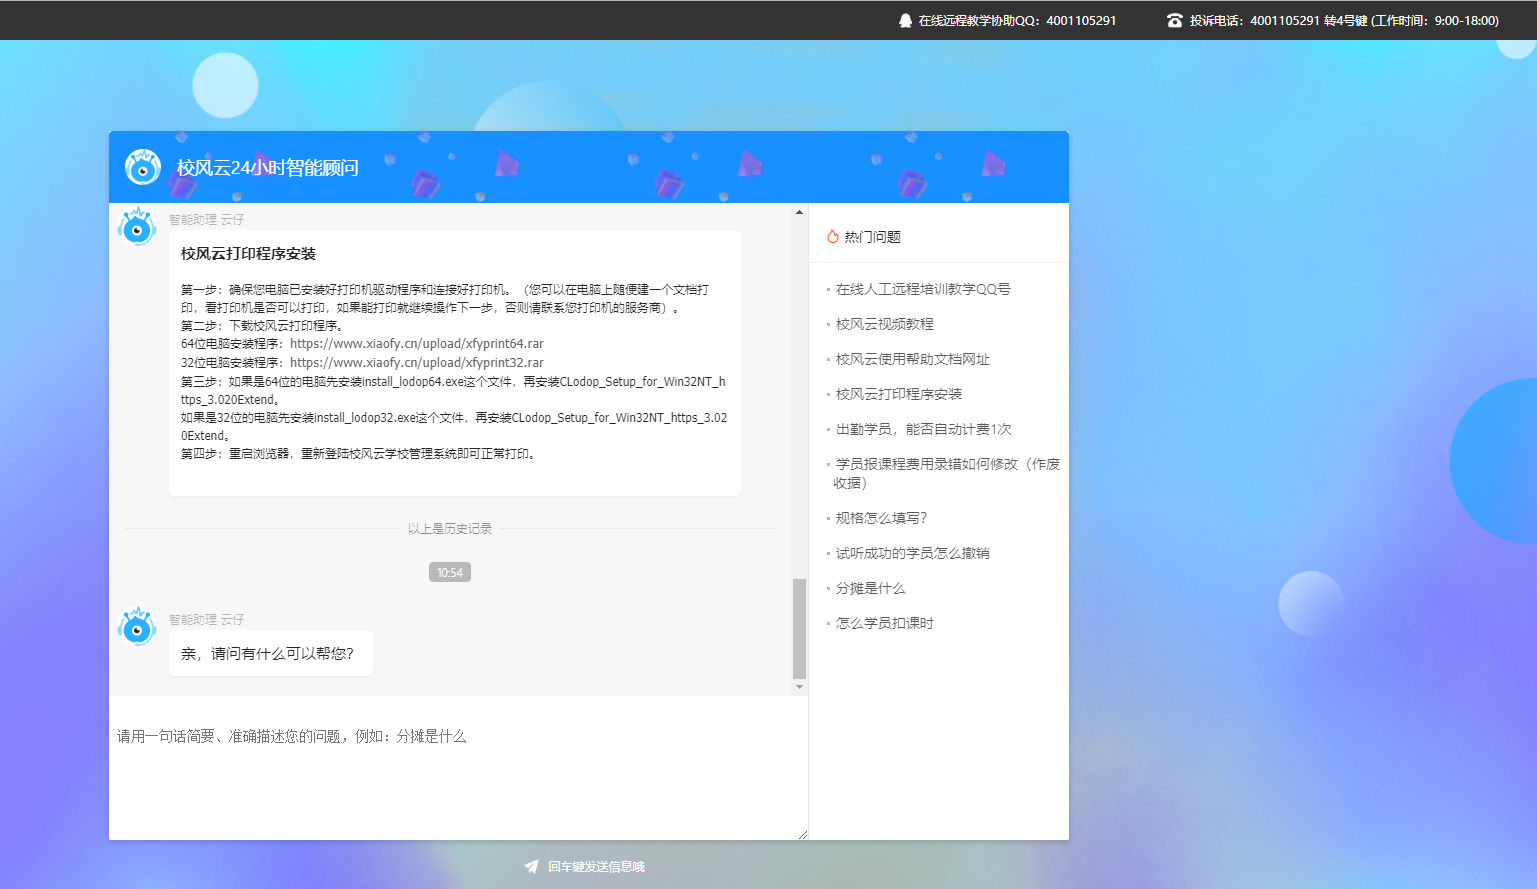Click assistant avatar beside print install message
The width and height of the screenshot is (1537, 889).
(x=137, y=227)
